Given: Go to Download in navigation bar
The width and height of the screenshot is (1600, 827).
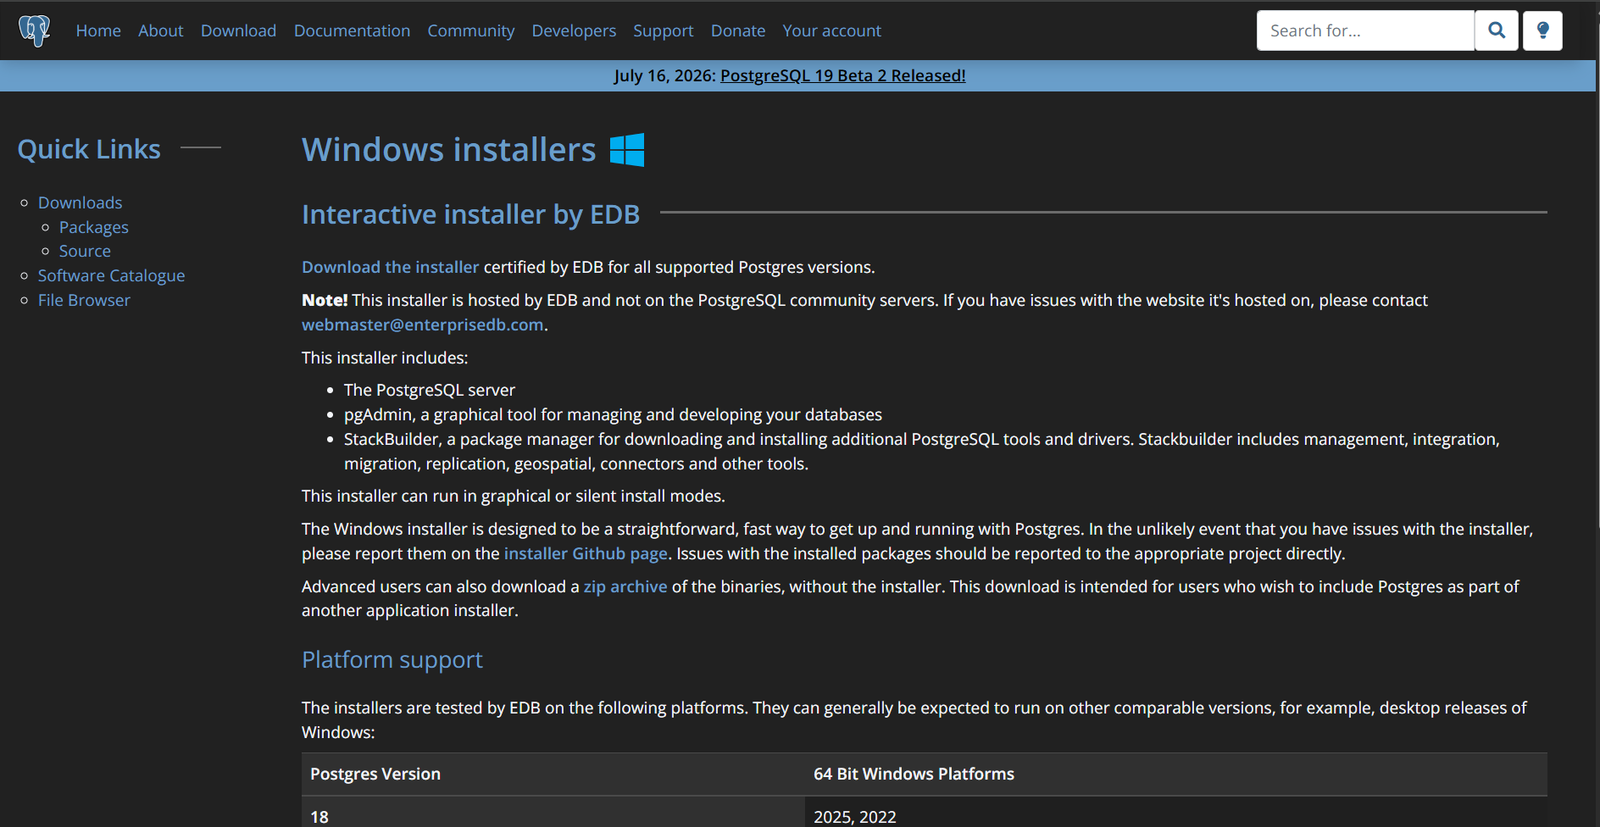Looking at the screenshot, I should 238,31.
